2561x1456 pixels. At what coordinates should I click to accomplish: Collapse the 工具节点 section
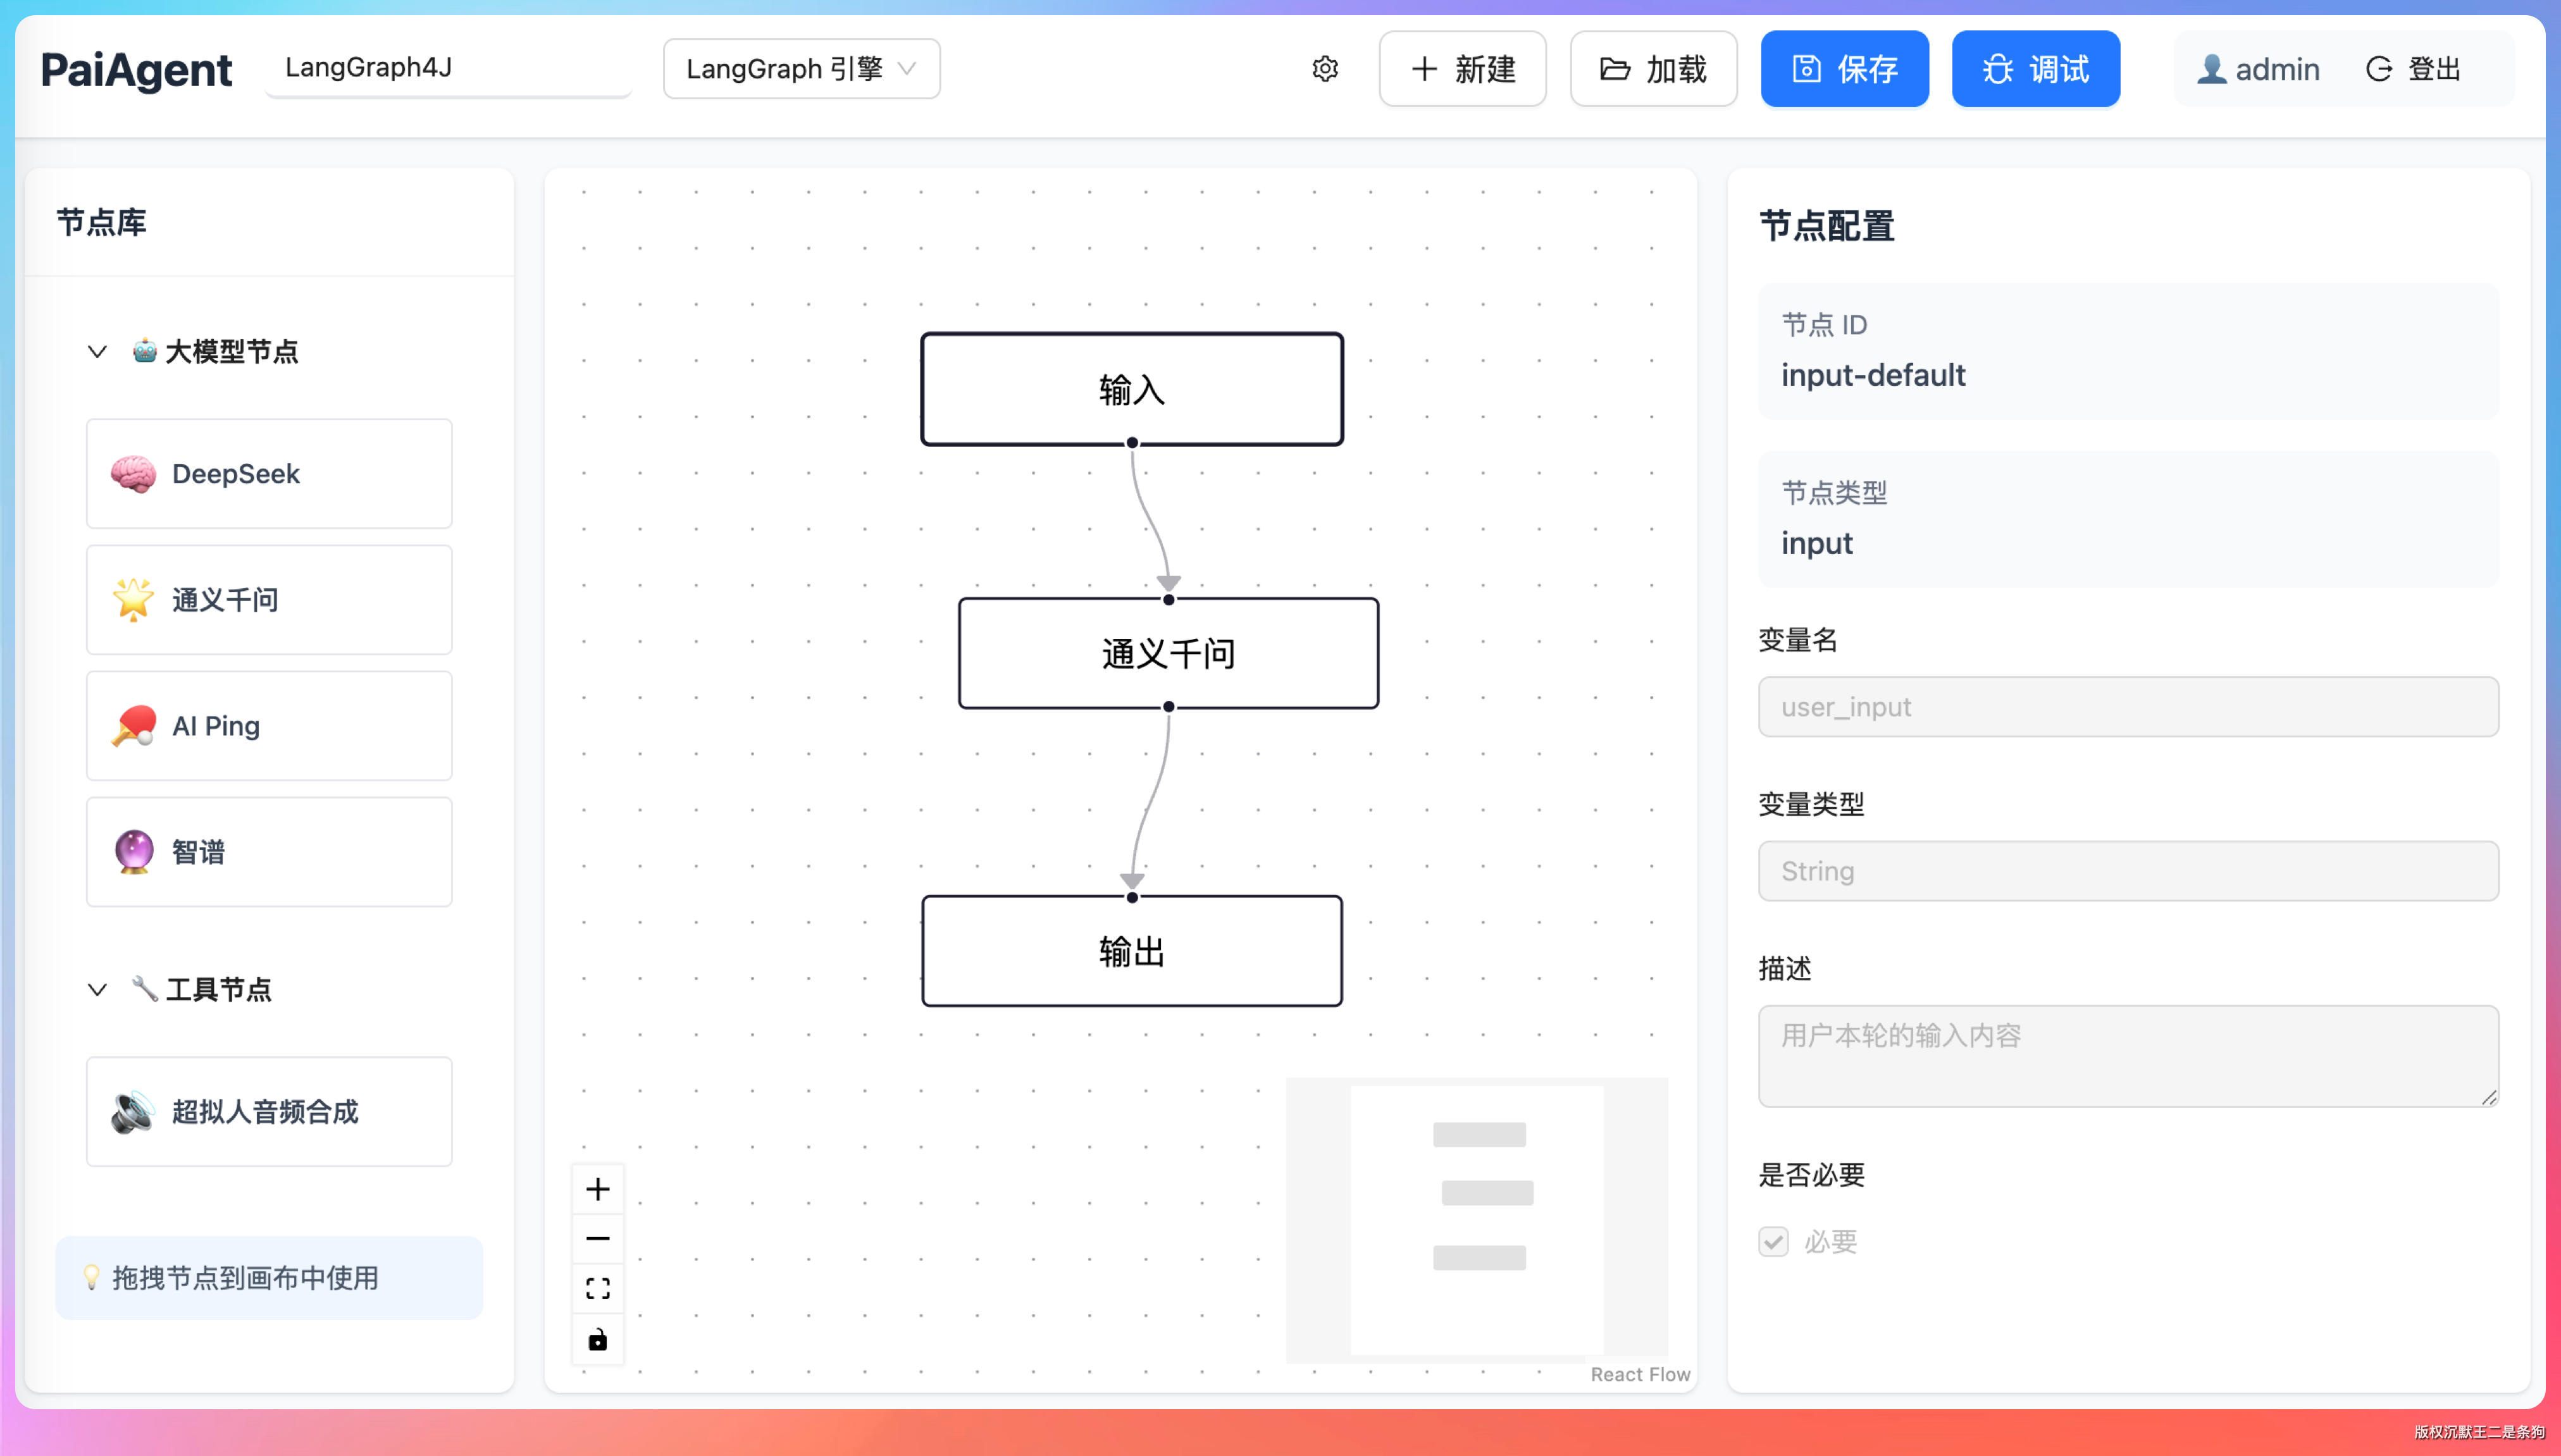(97, 989)
